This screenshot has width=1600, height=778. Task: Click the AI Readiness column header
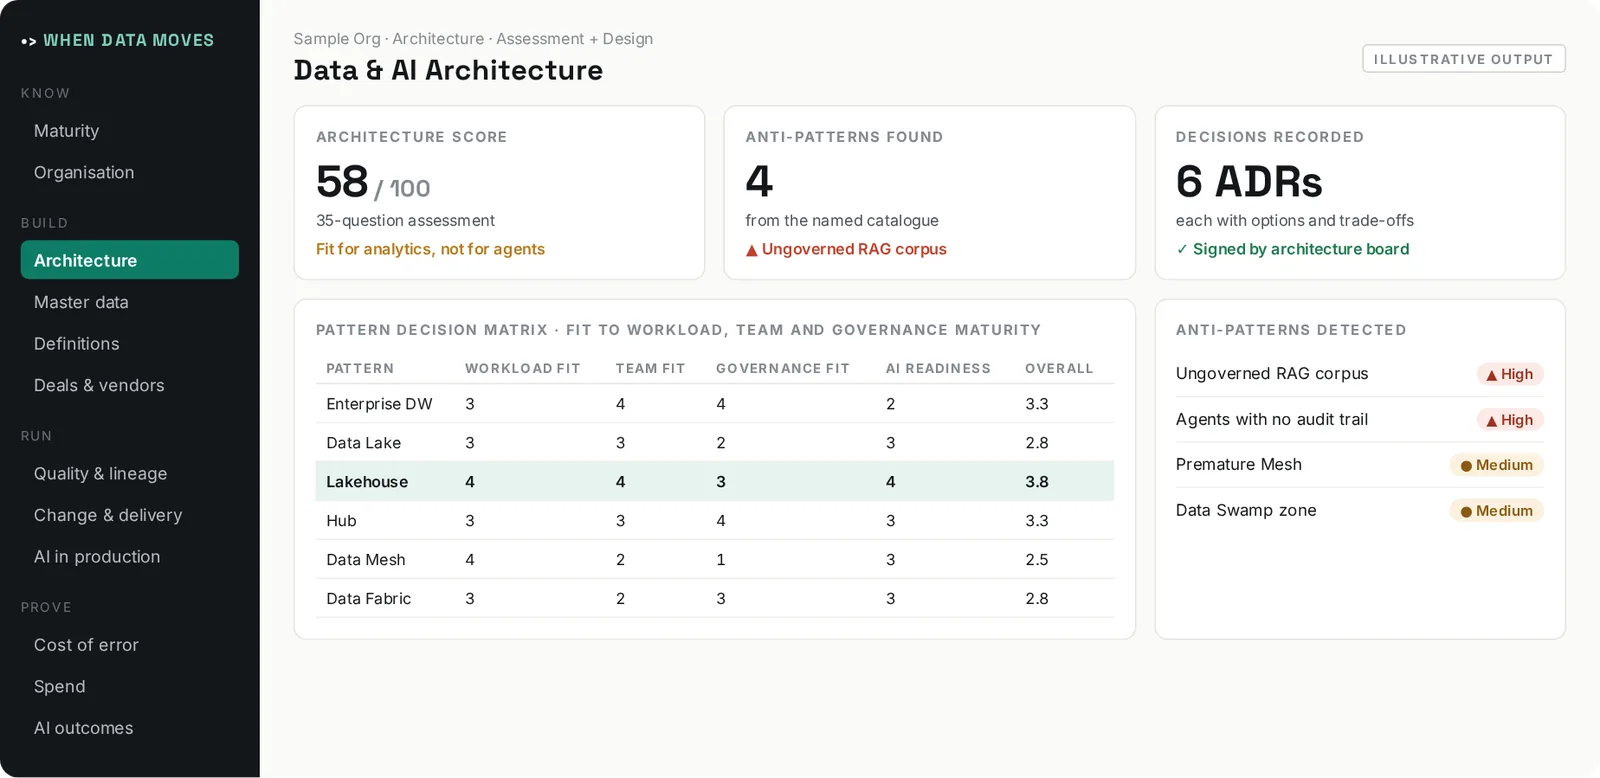938,369
